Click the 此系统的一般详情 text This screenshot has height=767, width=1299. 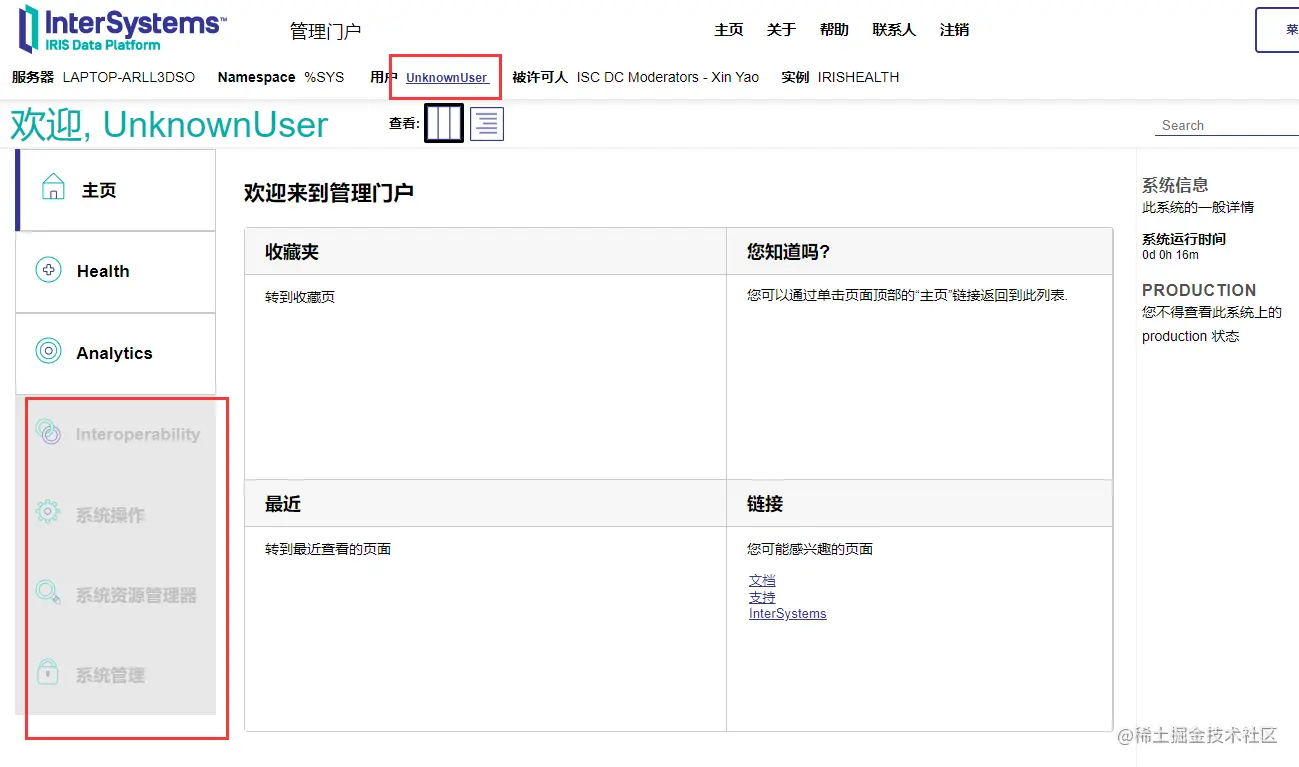pos(1198,207)
